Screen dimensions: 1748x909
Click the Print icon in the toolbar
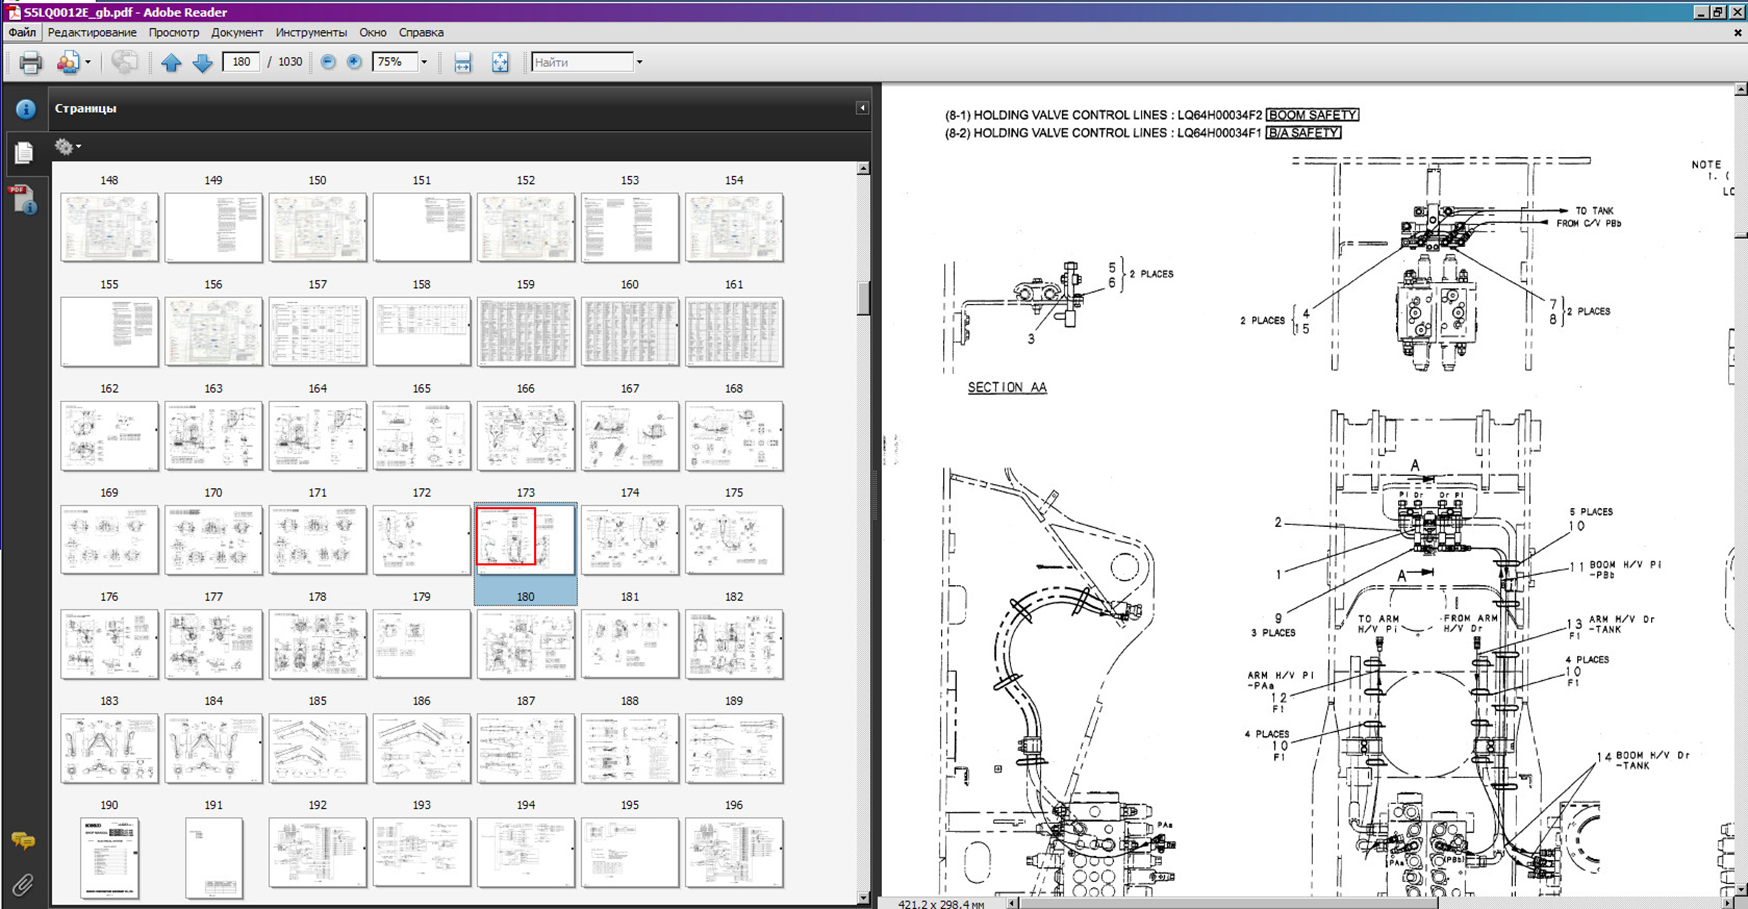coord(30,62)
